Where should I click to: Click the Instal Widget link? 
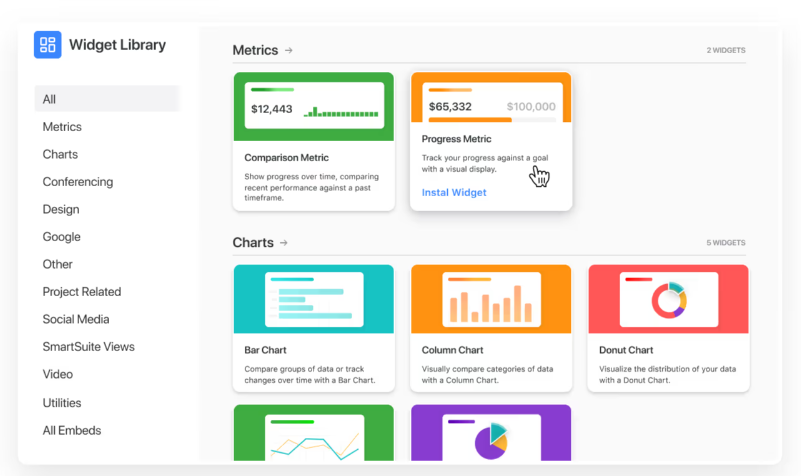tap(454, 193)
